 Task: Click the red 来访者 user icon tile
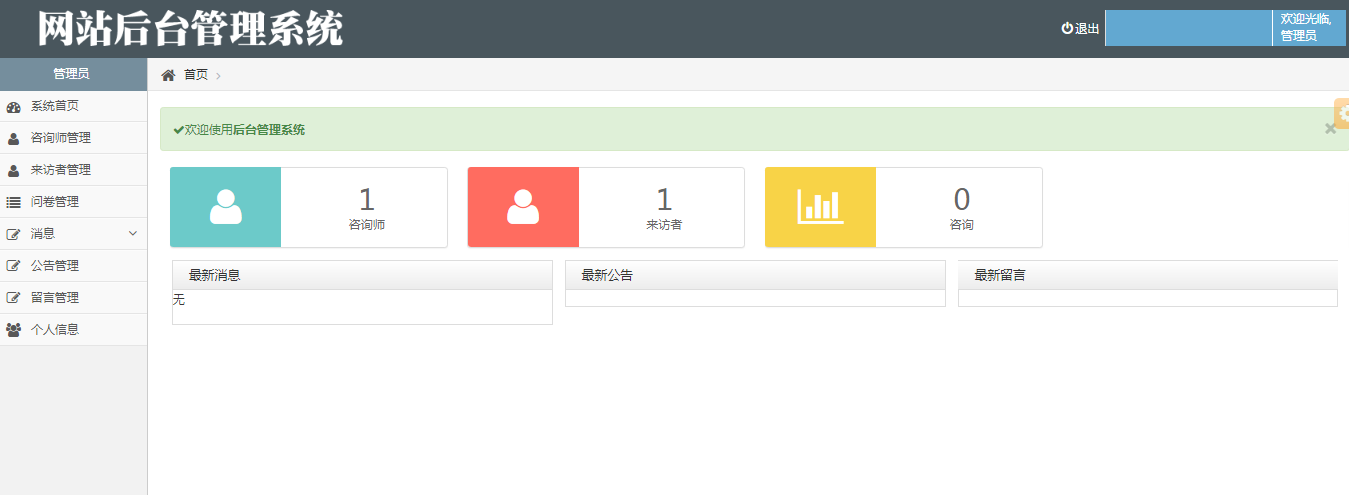click(523, 207)
